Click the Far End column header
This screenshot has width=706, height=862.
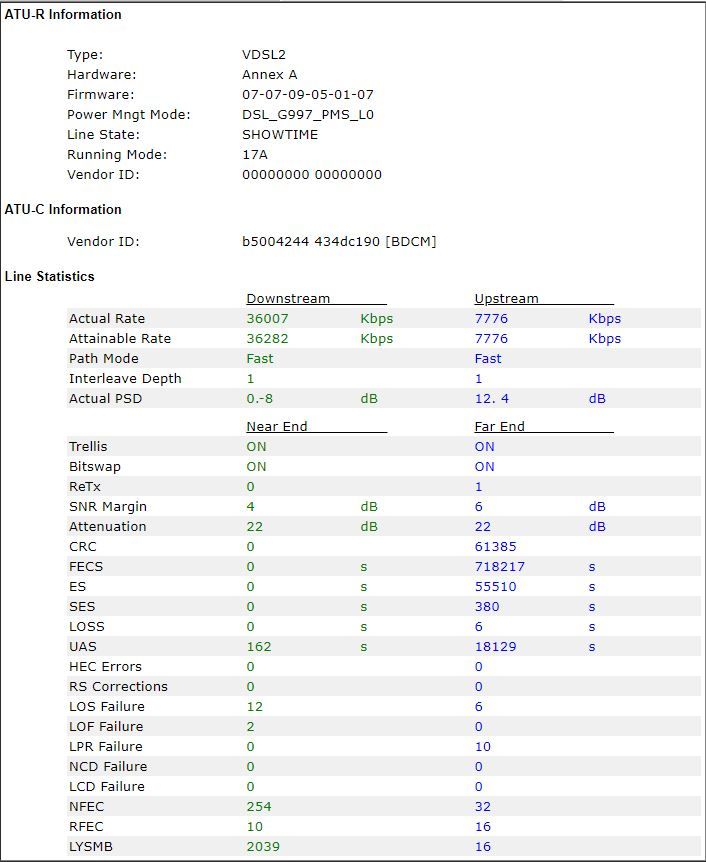pyautogui.click(x=499, y=426)
